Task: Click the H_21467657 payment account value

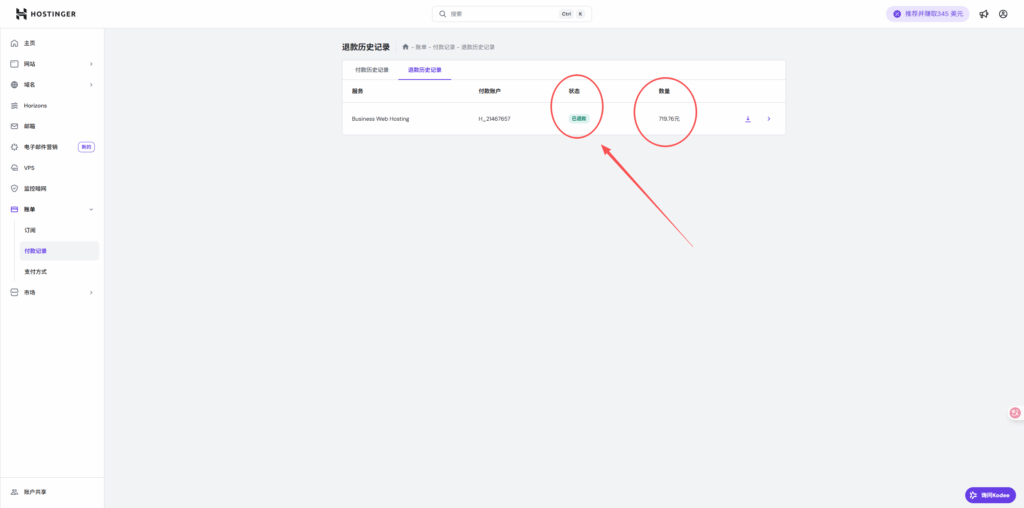Action: [494, 119]
